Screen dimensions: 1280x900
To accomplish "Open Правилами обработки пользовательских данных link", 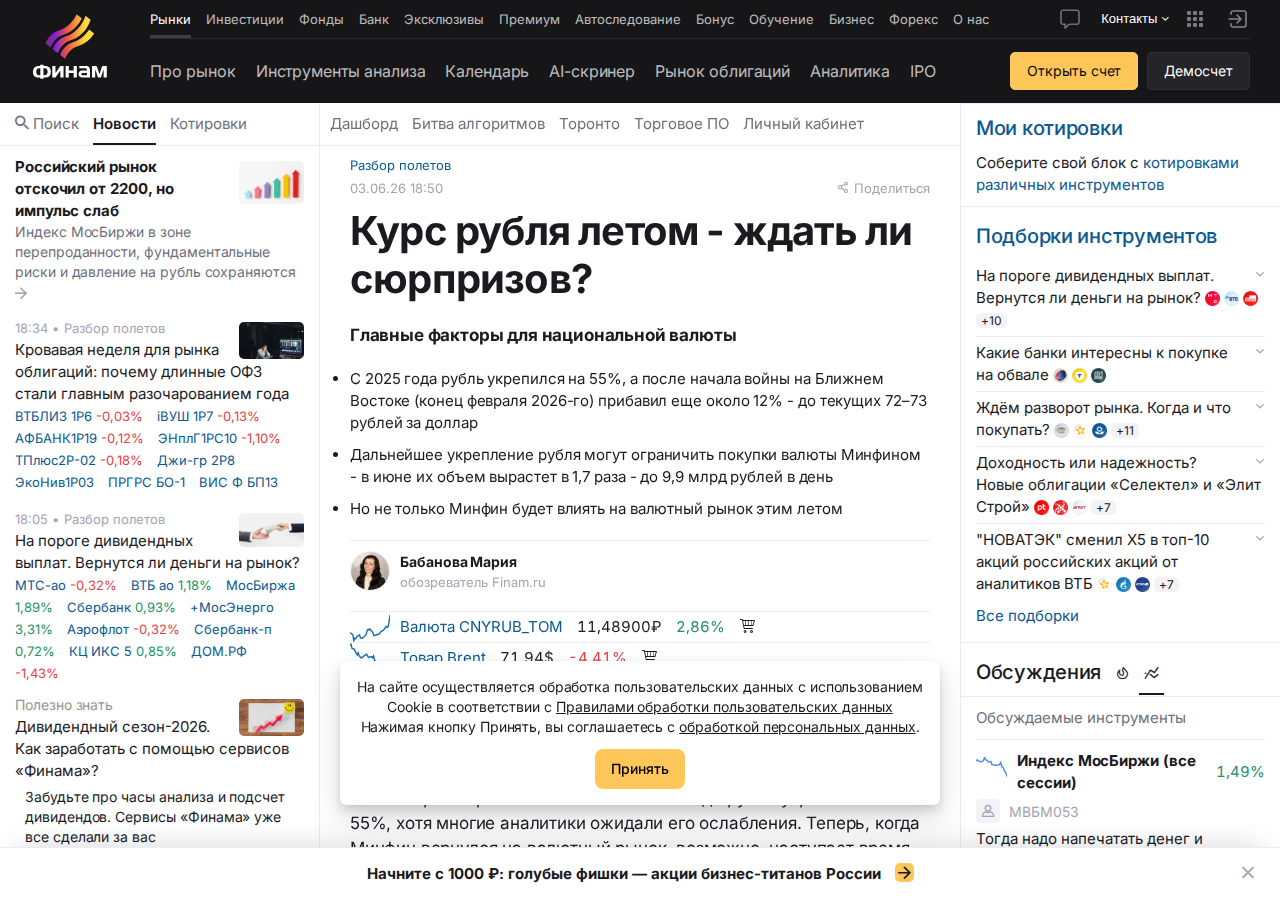I will coord(724,707).
